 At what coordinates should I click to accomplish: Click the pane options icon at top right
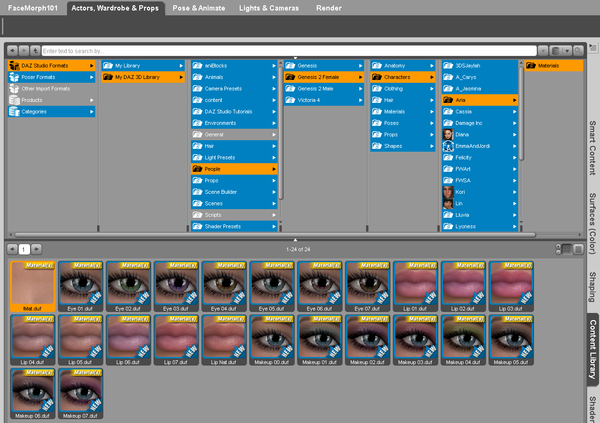click(x=593, y=48)
